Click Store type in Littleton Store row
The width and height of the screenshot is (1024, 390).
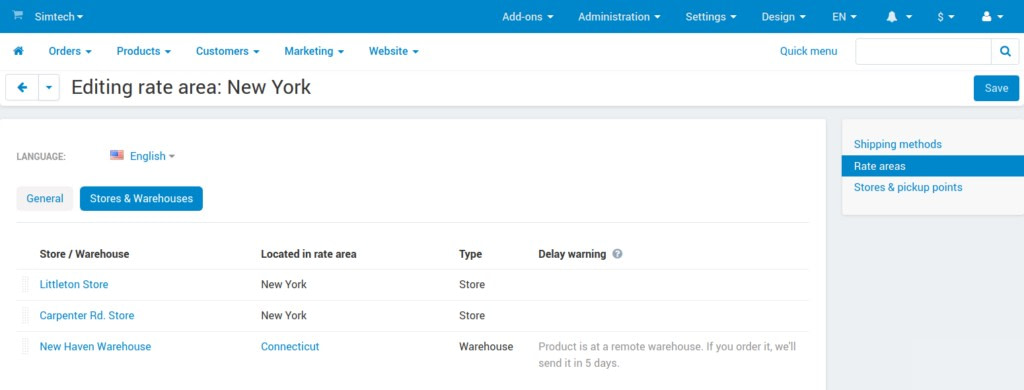pos(472,285)
